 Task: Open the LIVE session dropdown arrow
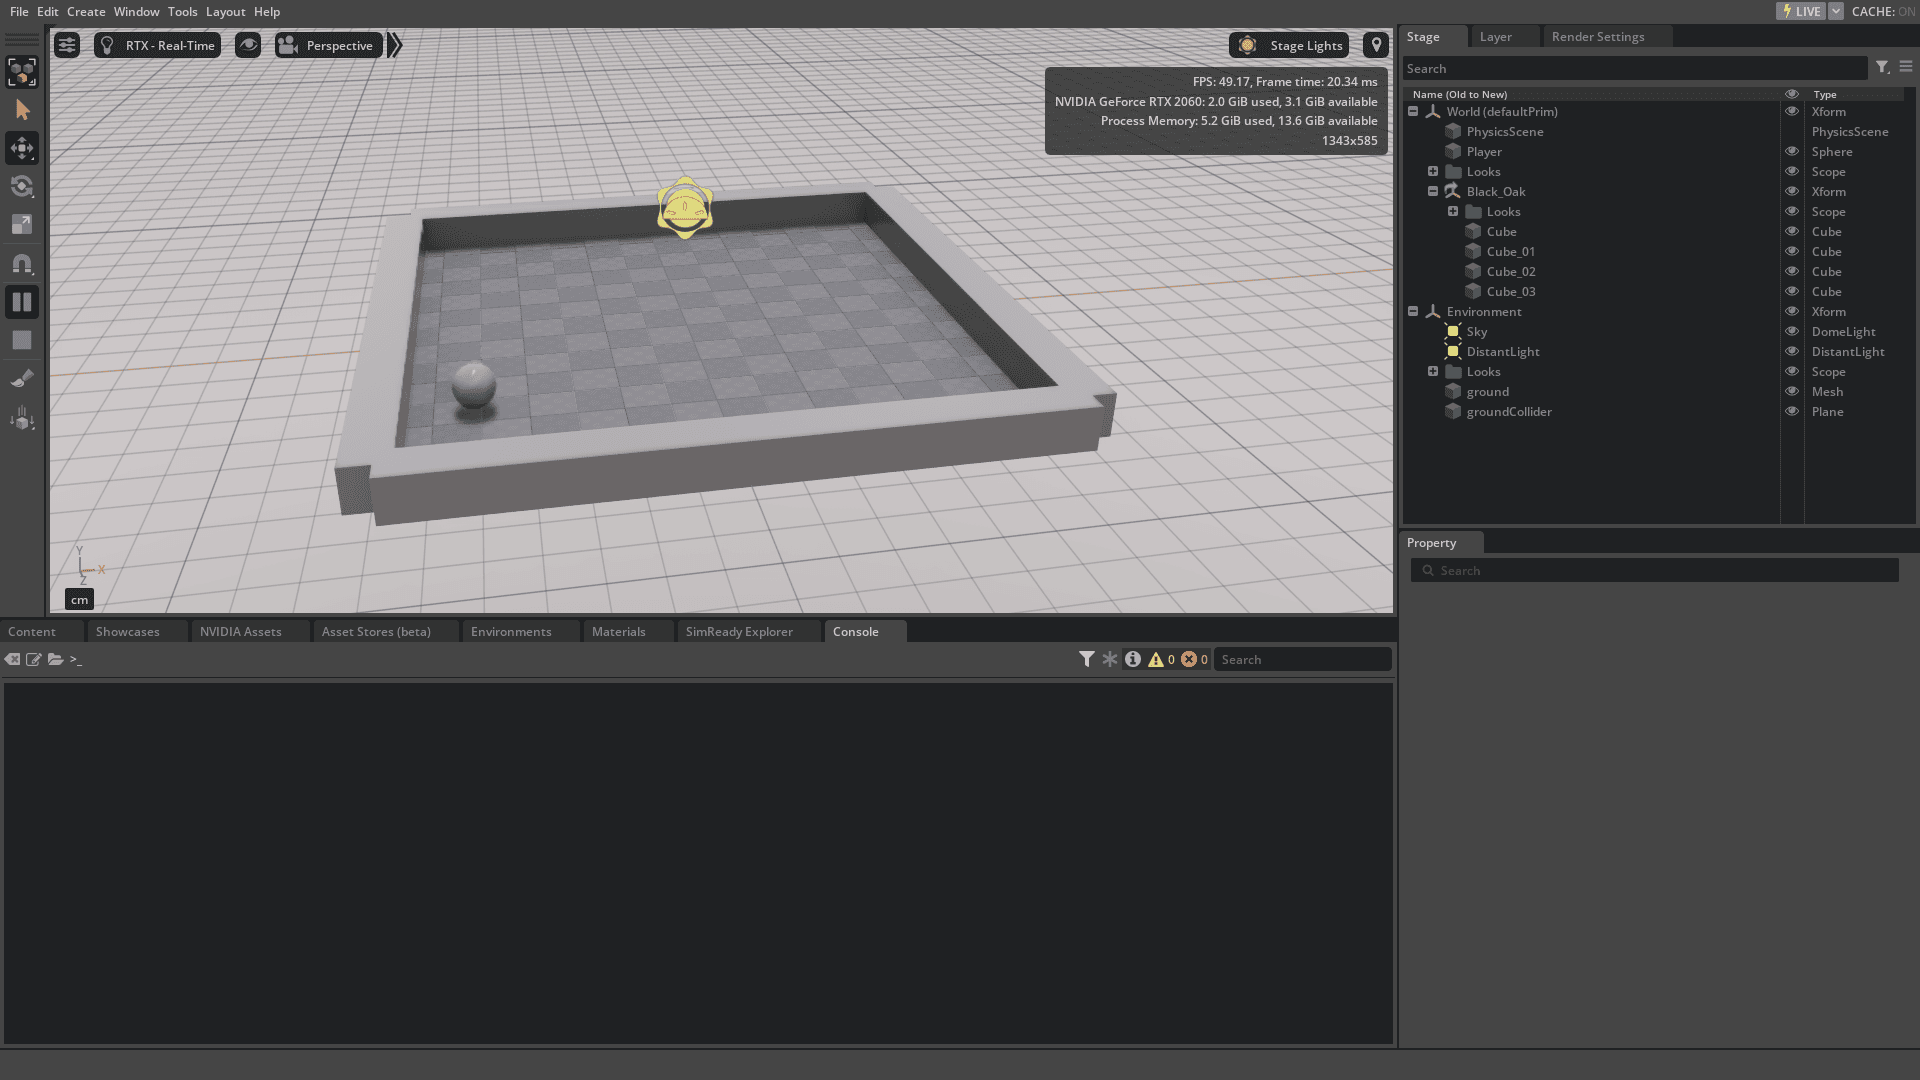[1836, 12]
